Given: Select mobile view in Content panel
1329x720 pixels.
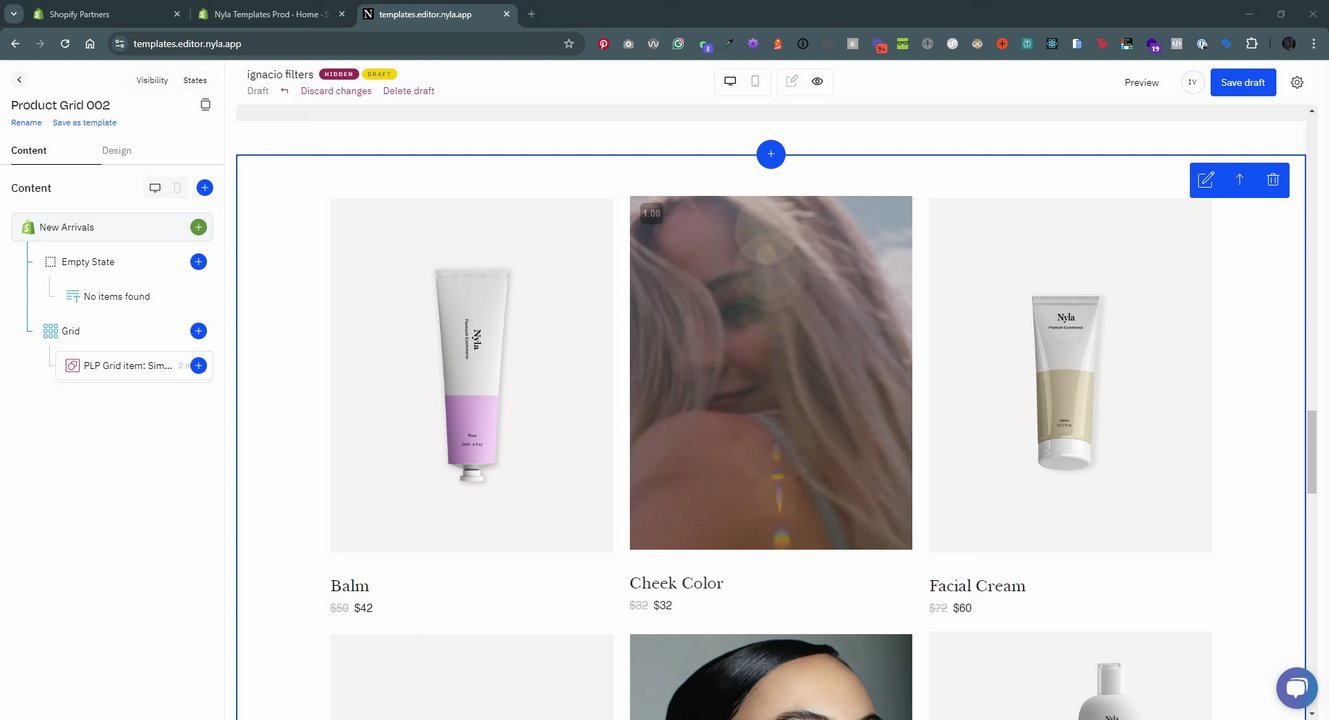Looking at the screenshot, I should [x=177, y=188].
